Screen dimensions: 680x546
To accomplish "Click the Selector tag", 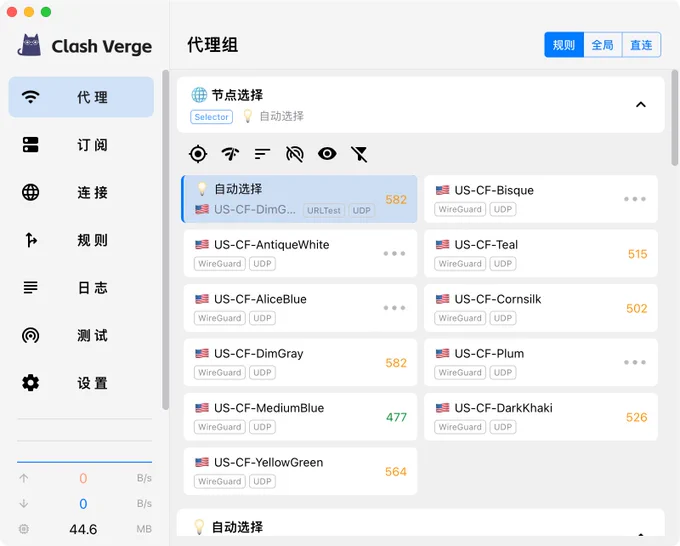I will click(212, 117).
